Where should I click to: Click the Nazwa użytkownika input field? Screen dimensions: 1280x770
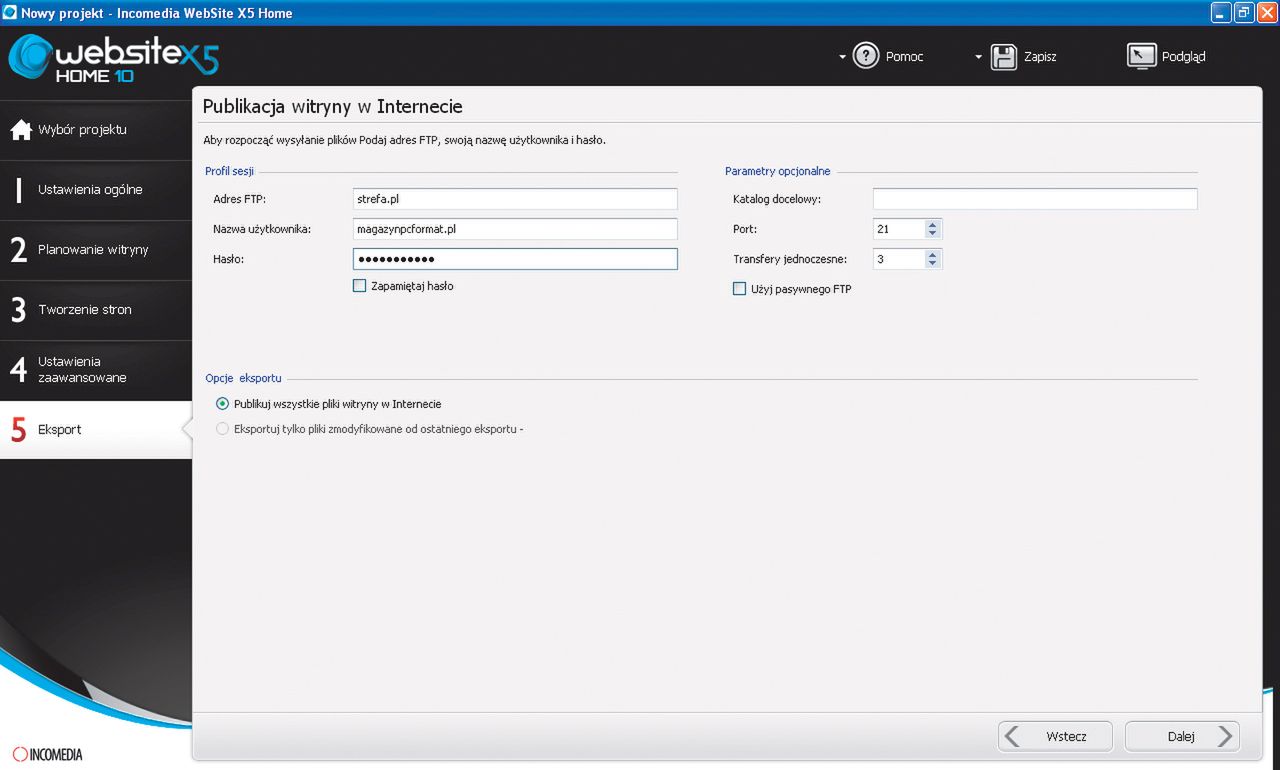[x=515, y=229]
